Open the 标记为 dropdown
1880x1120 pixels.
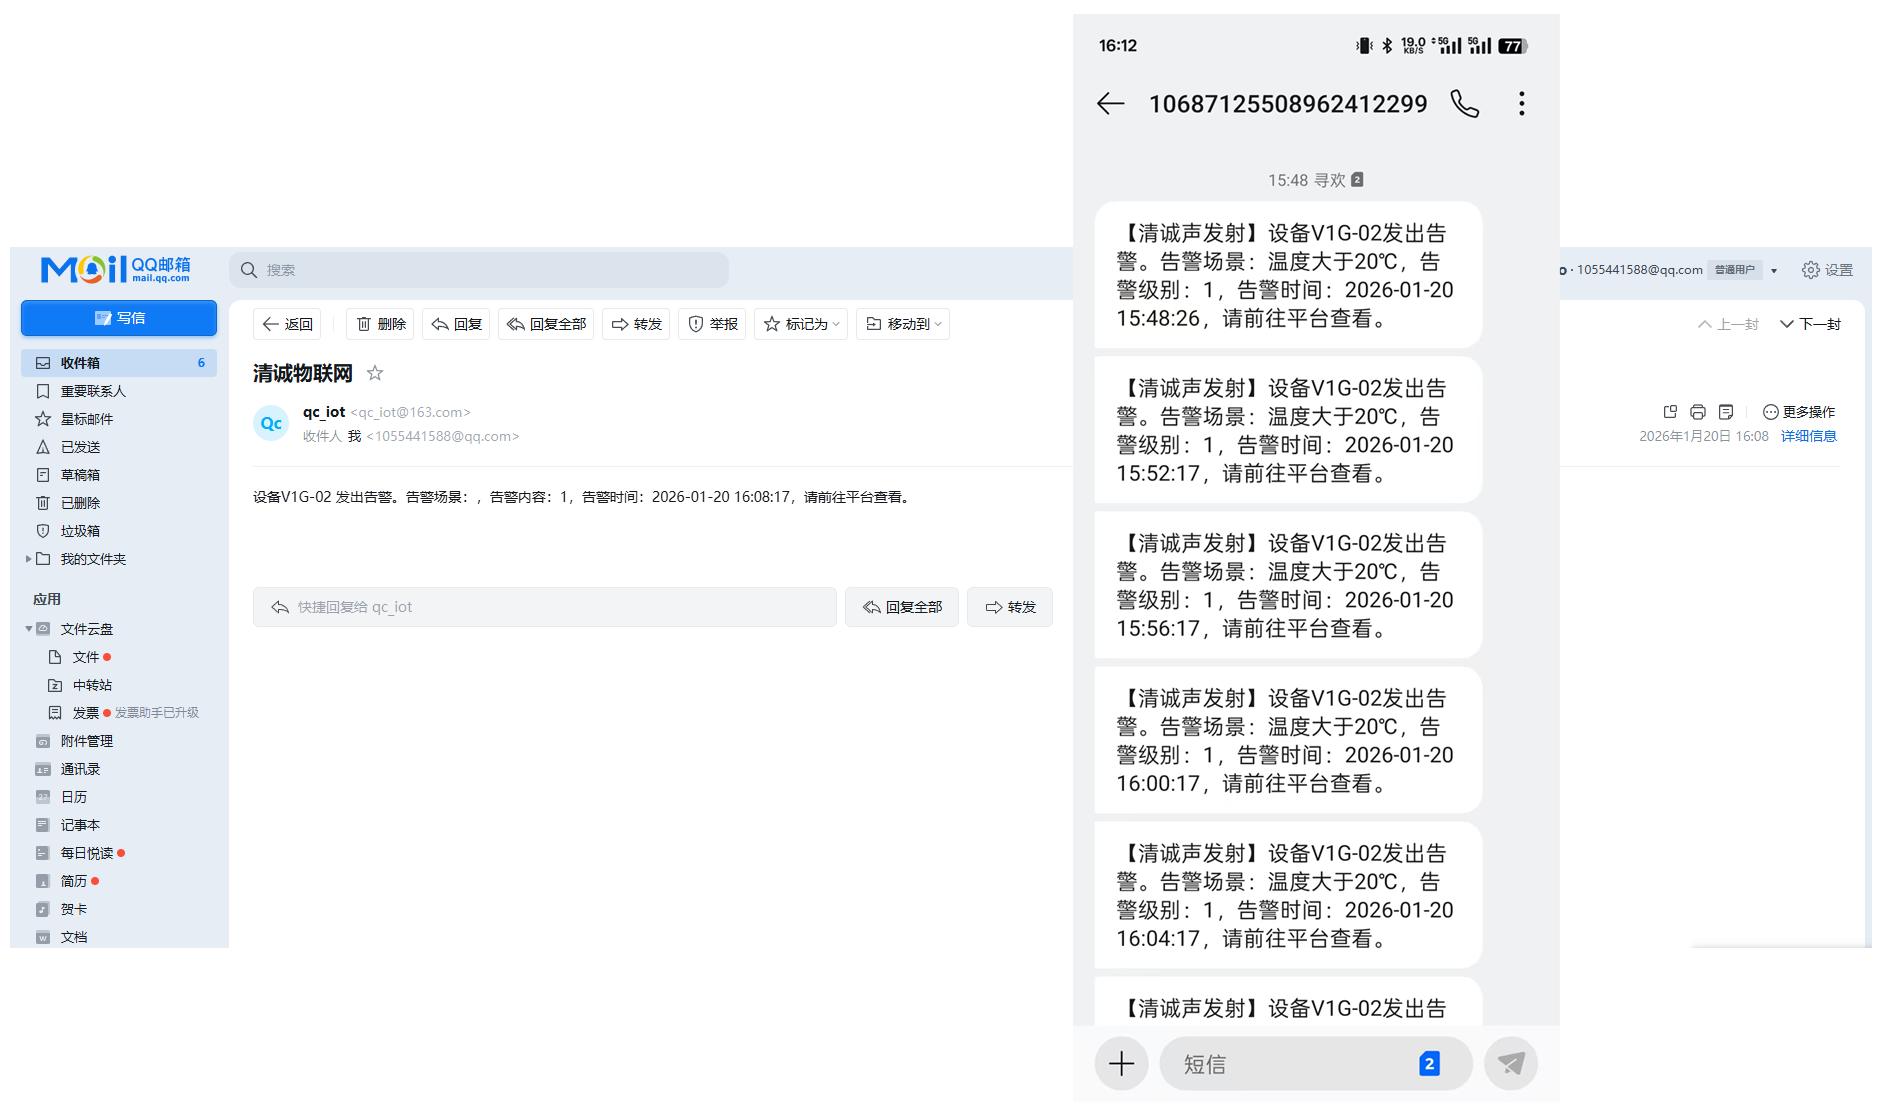801,324
